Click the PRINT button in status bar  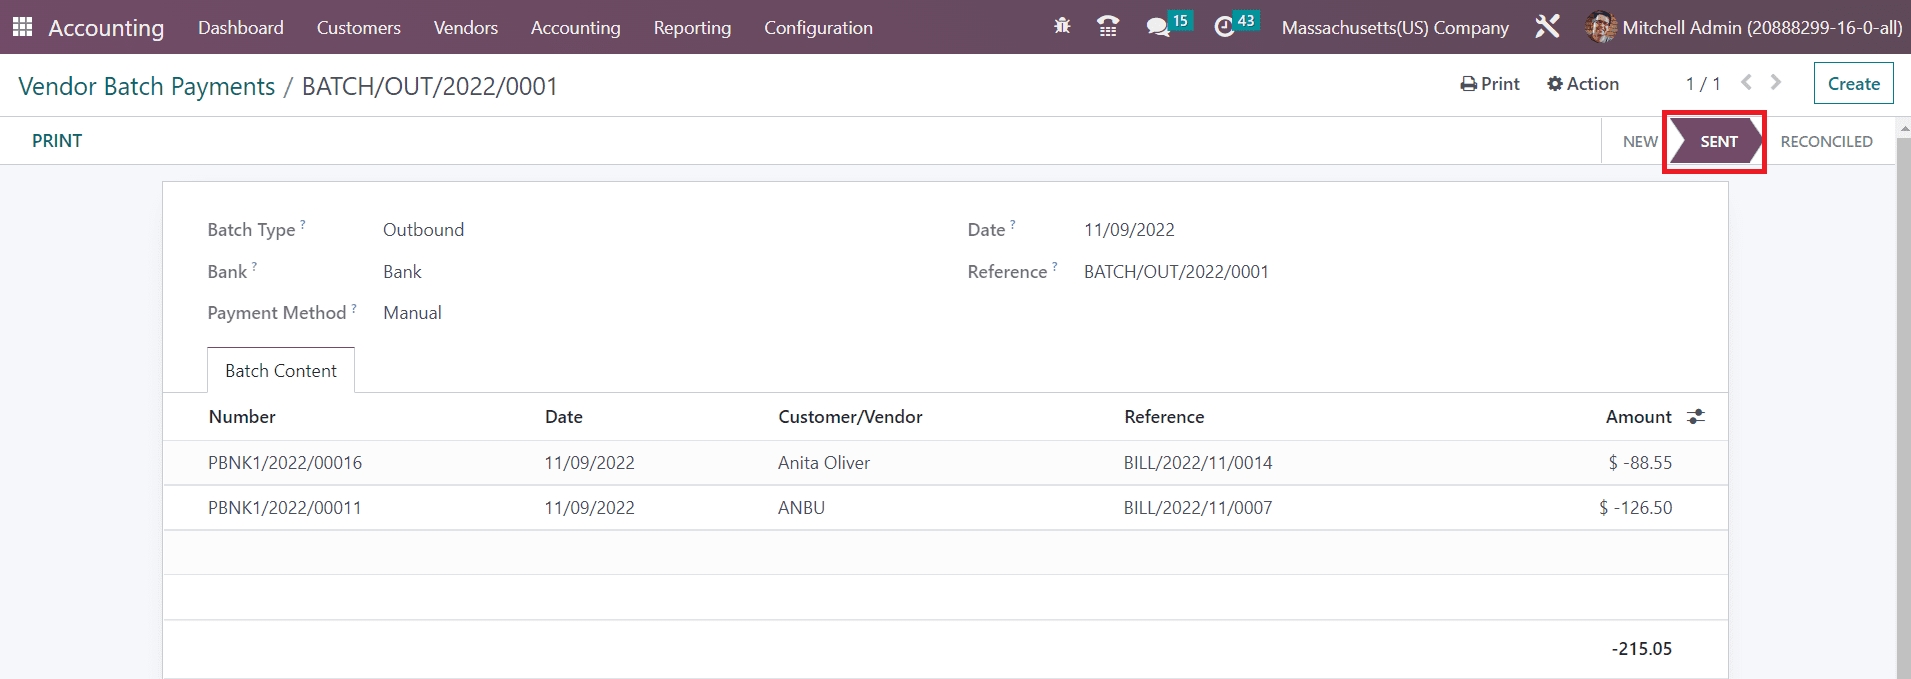[57, 141]
